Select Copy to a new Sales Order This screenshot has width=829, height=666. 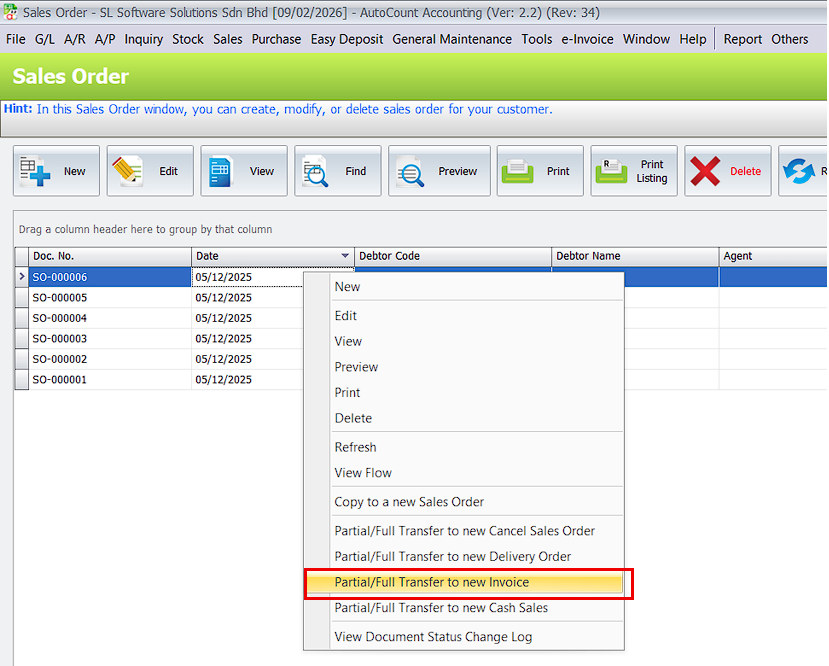click(x=409, y=502)
